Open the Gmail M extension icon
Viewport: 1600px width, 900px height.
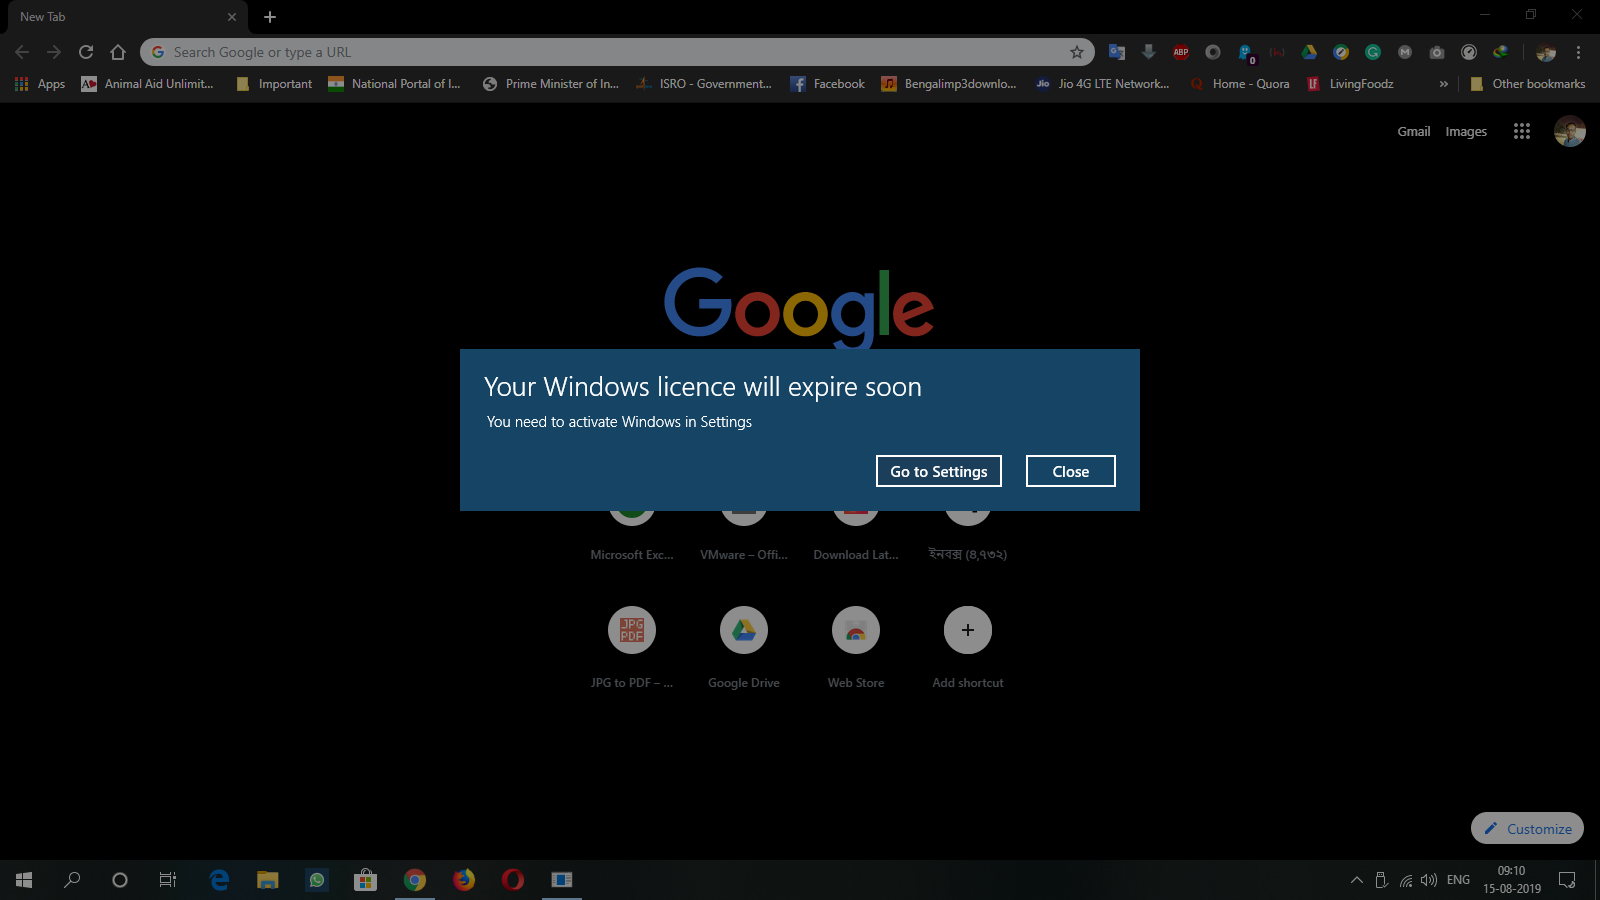(x=1405, y=52)
